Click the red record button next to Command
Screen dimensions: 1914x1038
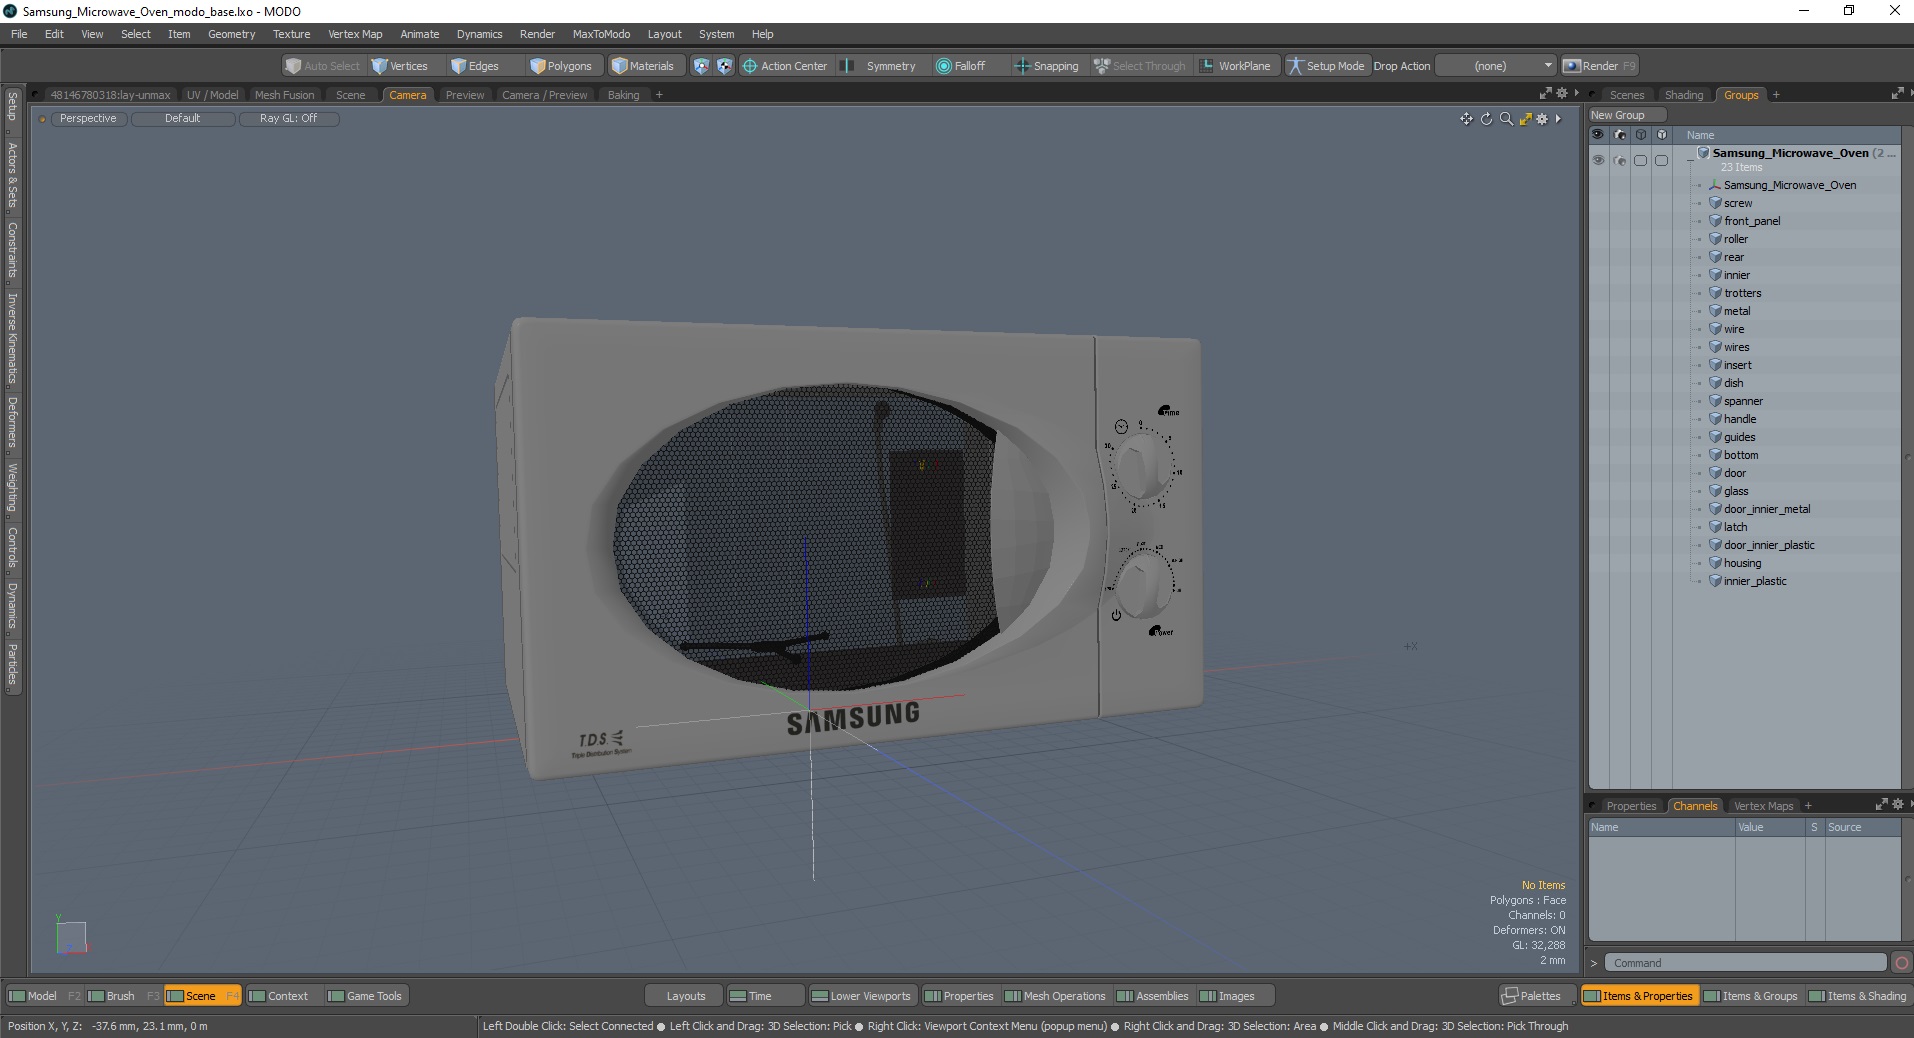coord(1902,963)
